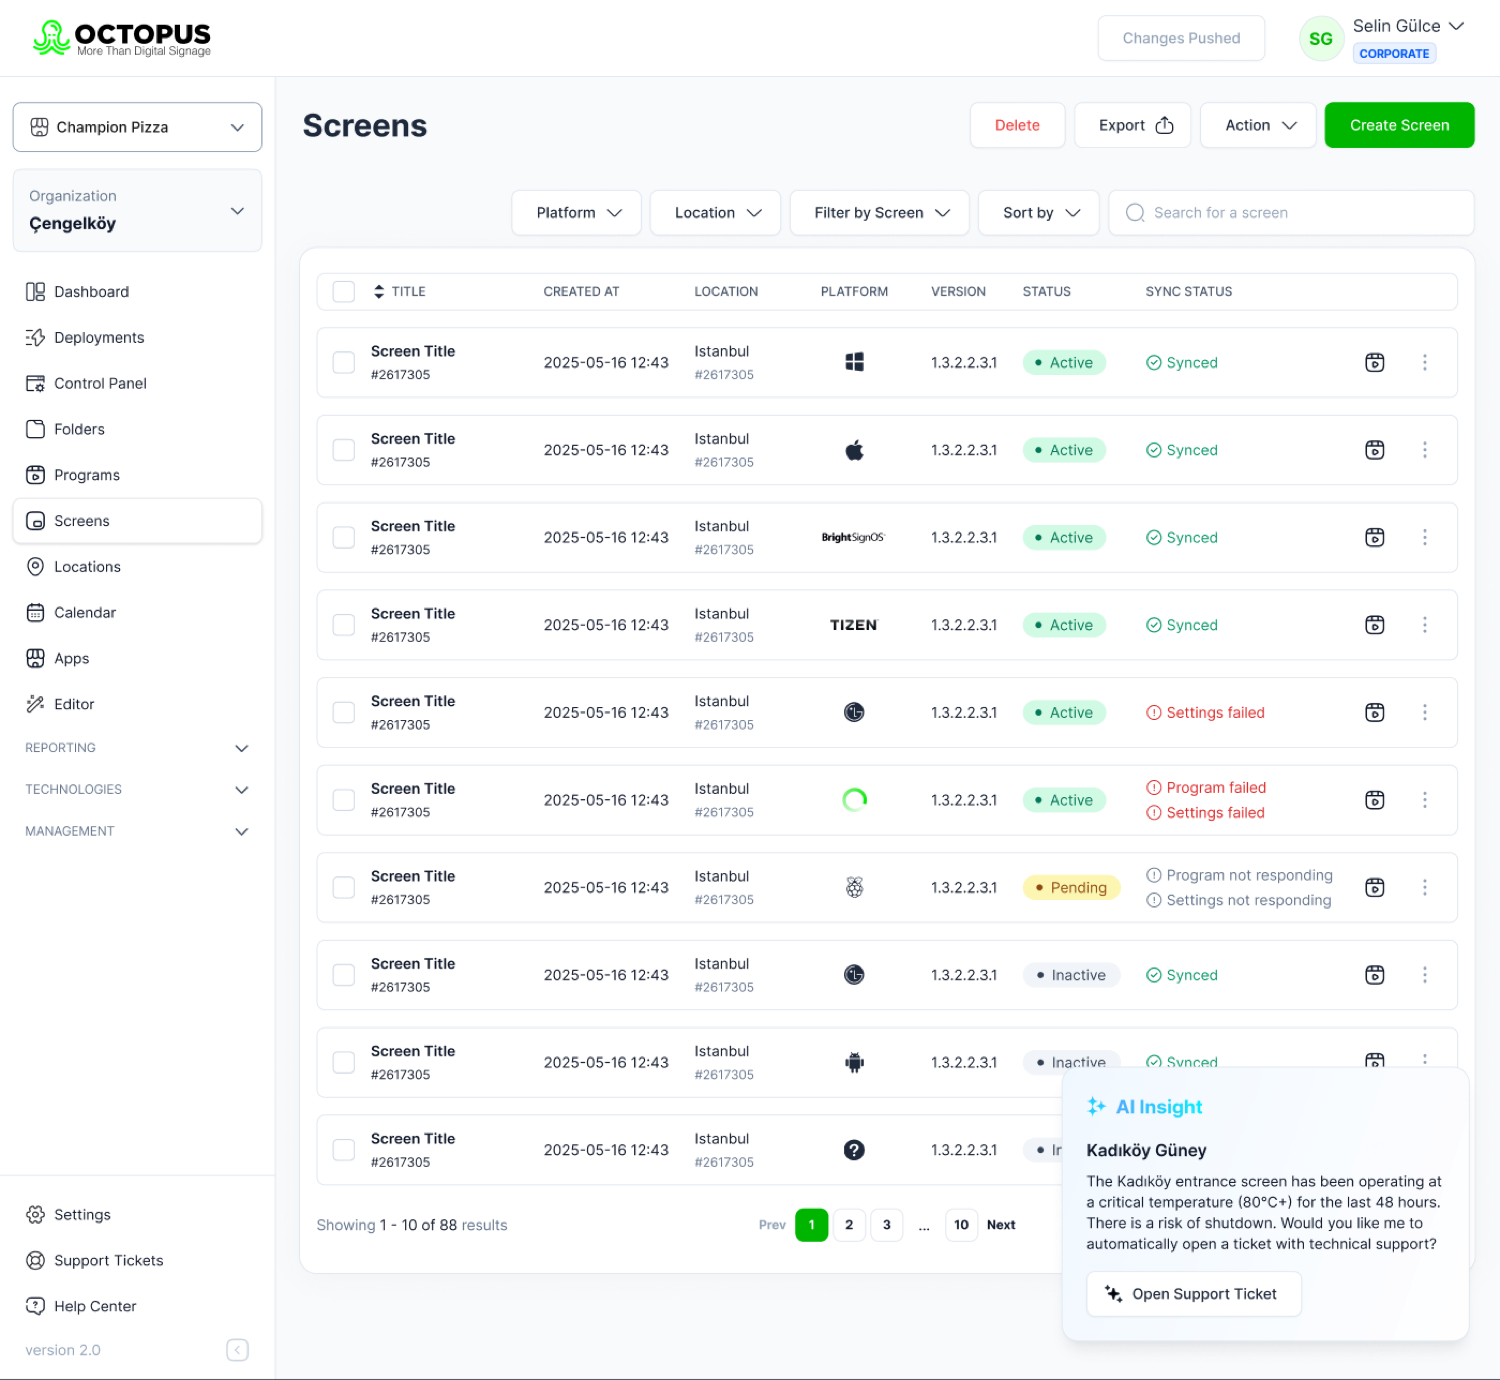Go to Dashboard in sidebar
The height and width of the screenshot is (1380, 1500).
[x=137, y=292]
